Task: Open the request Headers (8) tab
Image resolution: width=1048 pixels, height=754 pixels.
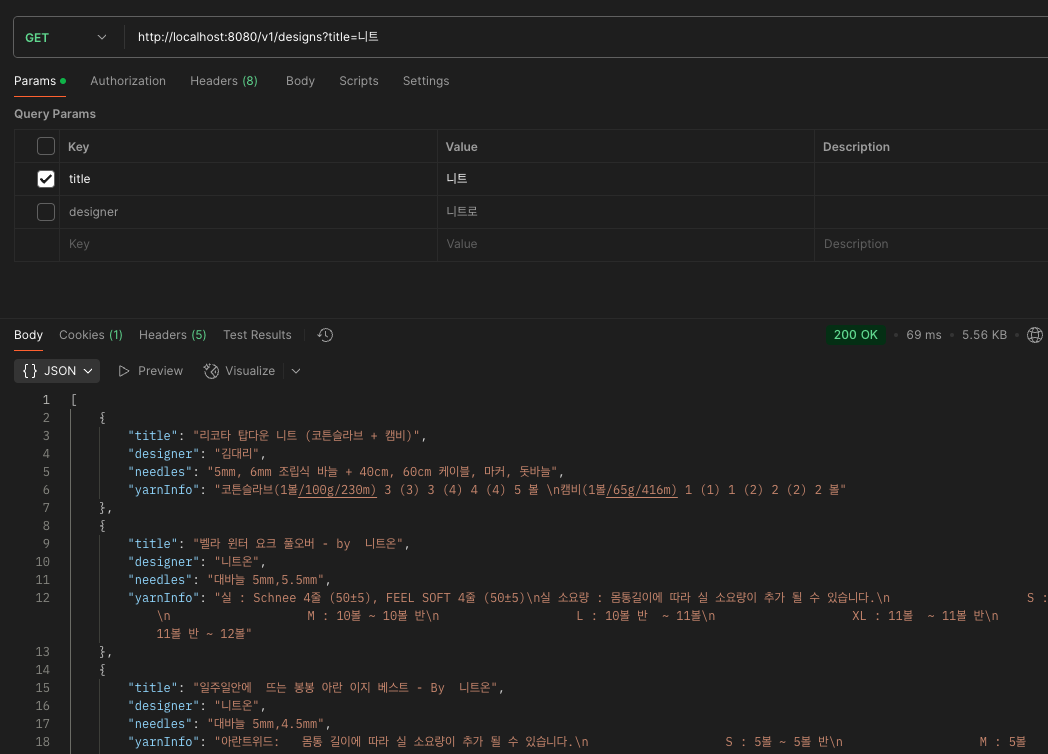Action: click(x=223, y=81)
